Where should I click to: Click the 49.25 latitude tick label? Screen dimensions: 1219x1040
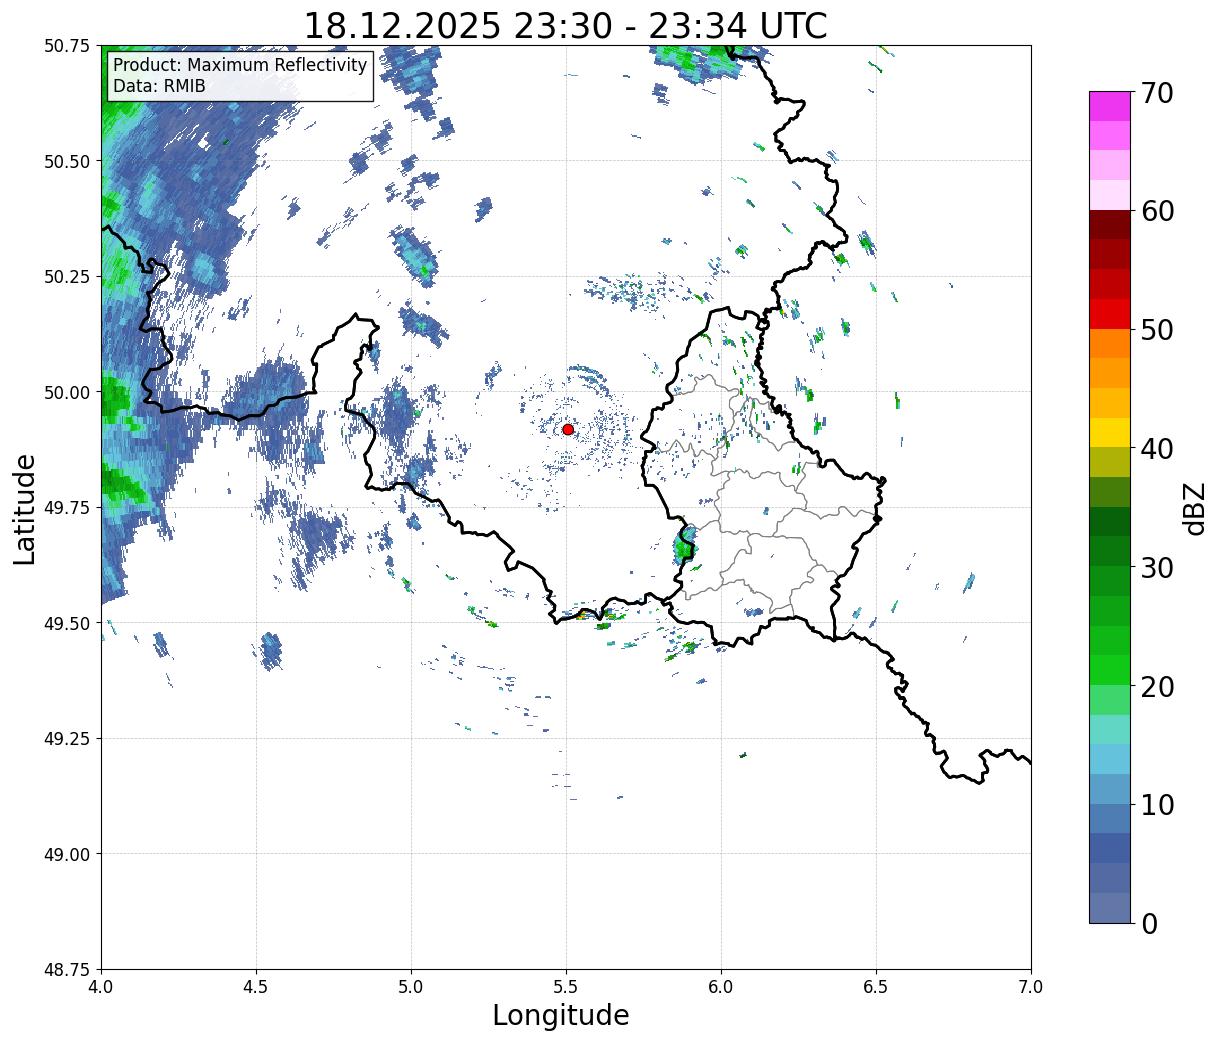point(67,739)
